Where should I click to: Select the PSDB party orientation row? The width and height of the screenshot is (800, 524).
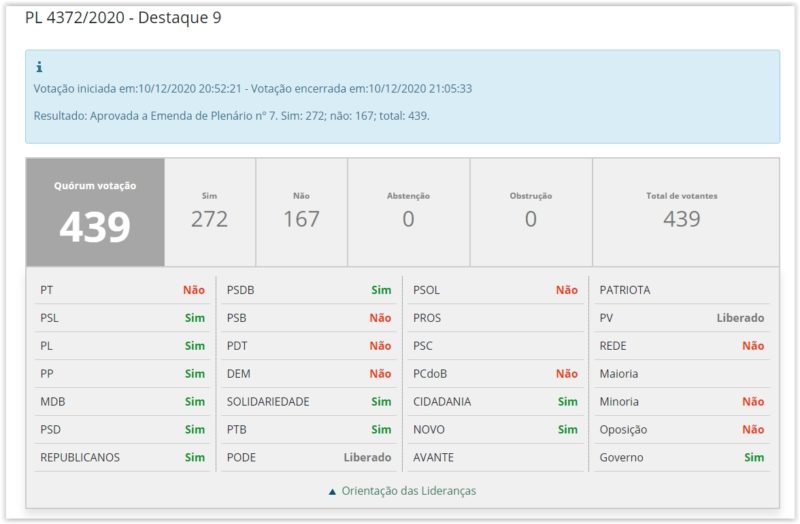point(308,290)
